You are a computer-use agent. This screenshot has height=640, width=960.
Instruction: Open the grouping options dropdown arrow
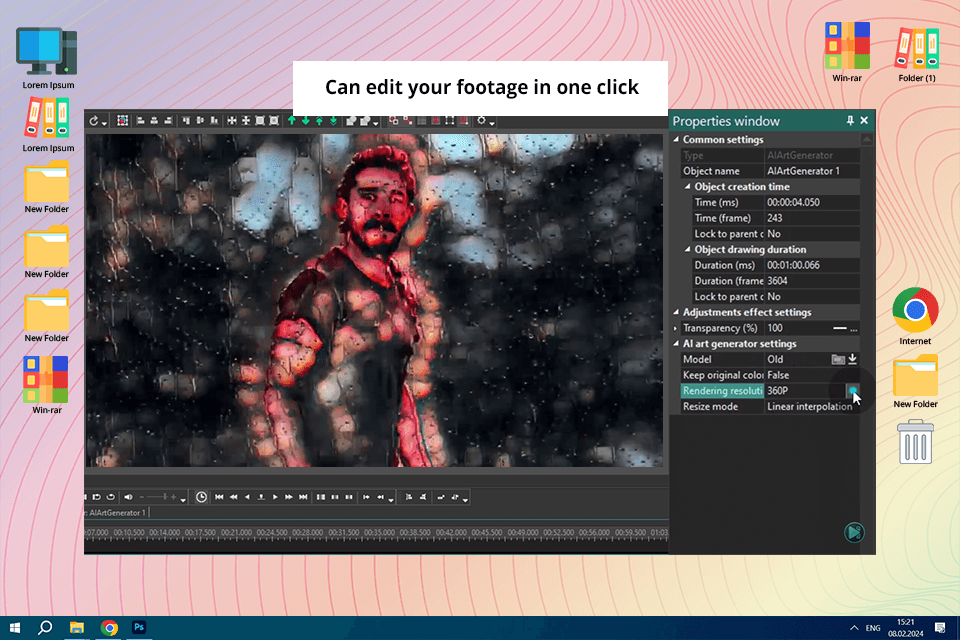376,123
